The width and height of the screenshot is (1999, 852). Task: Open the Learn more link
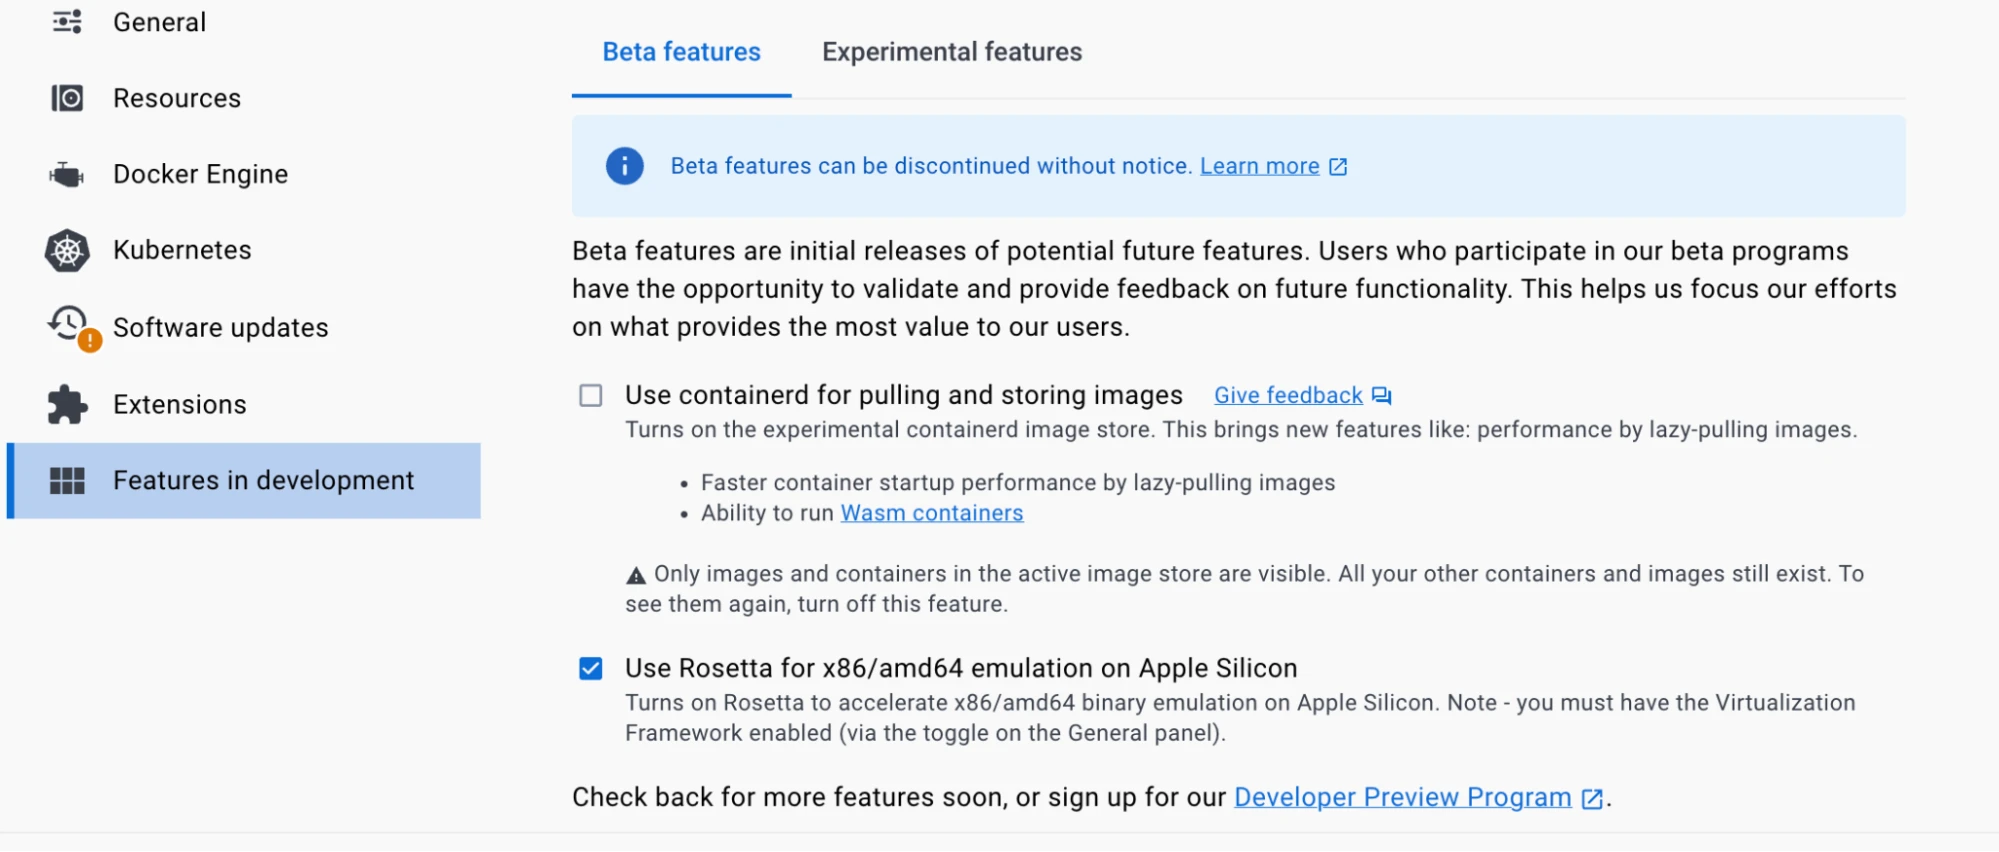coord(1259,166)
